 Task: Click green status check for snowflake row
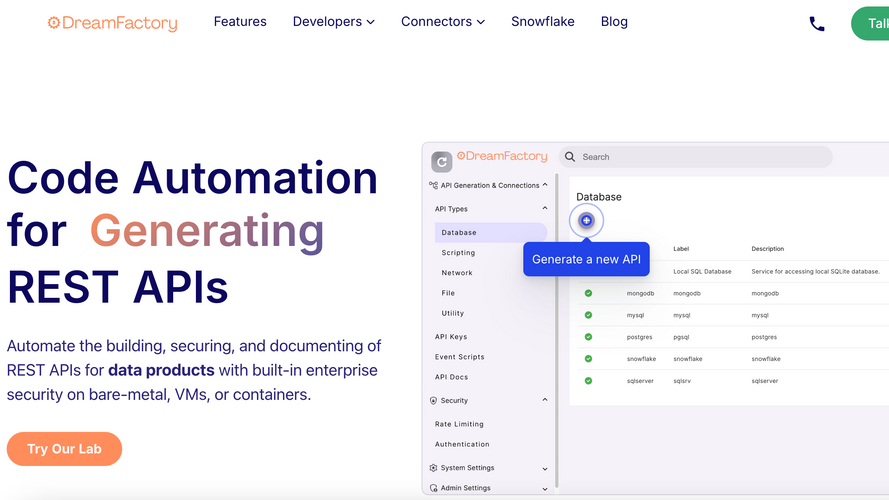click(588, 358)
